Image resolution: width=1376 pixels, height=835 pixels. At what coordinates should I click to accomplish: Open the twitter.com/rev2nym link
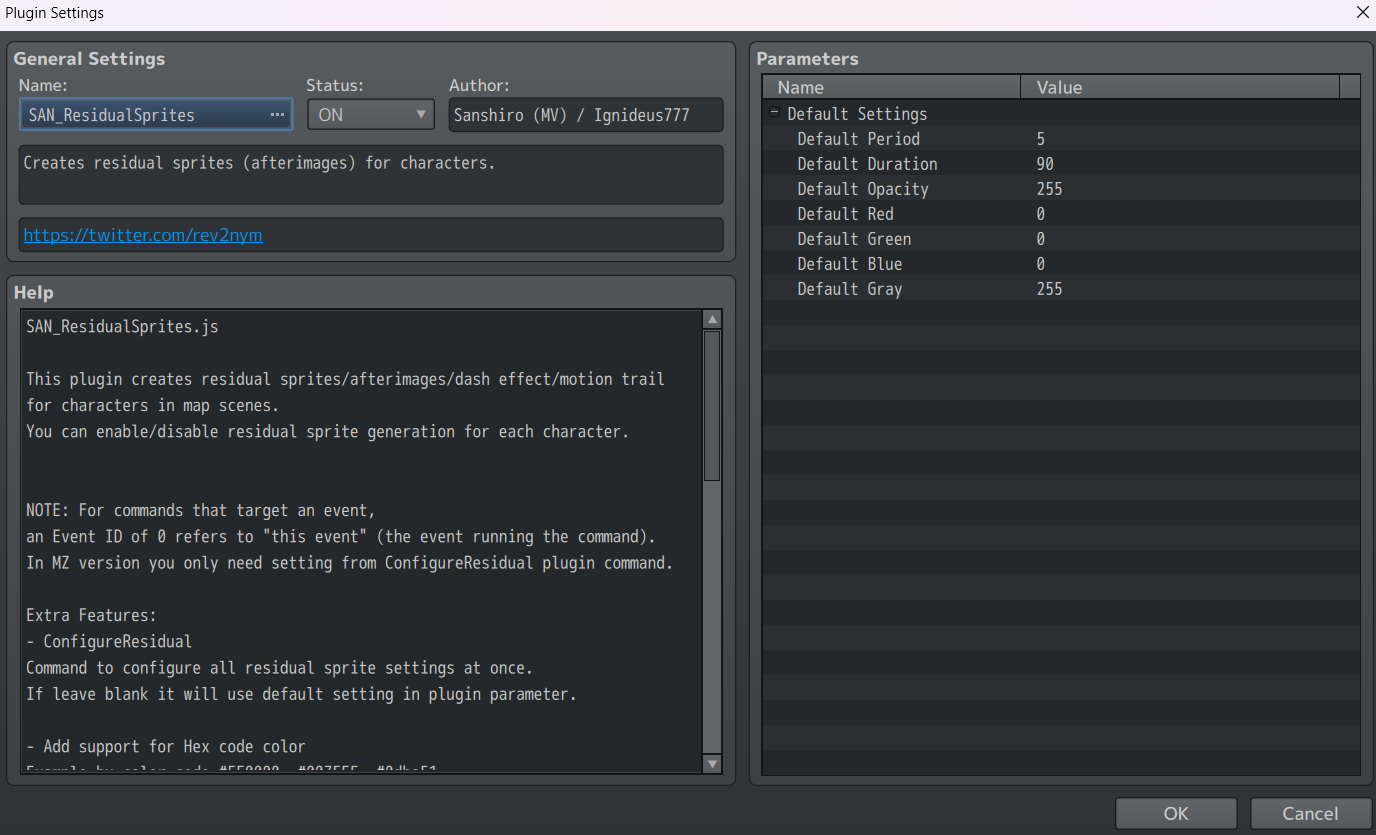point(143,236)
